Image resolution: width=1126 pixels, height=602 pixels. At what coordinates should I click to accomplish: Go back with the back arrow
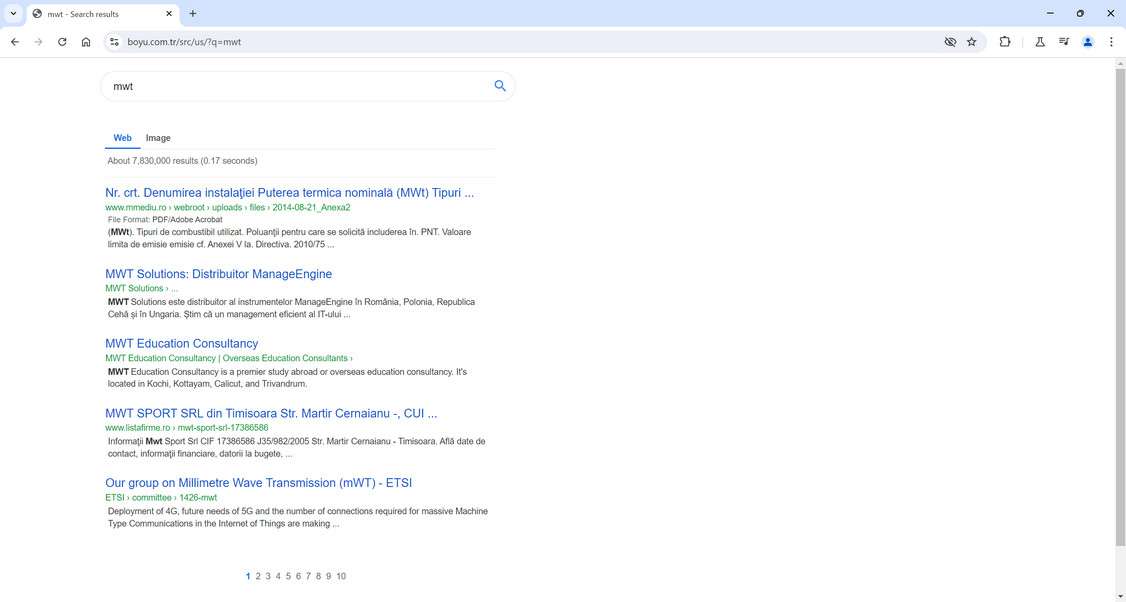coord(14,41)
